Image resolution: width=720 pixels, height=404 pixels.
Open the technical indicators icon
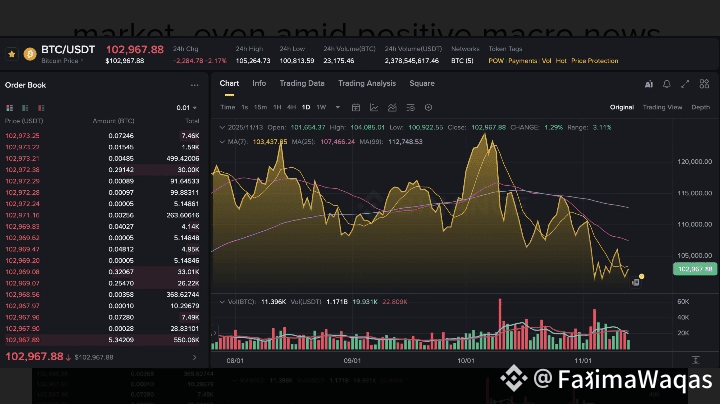click(x=392, y=107)
